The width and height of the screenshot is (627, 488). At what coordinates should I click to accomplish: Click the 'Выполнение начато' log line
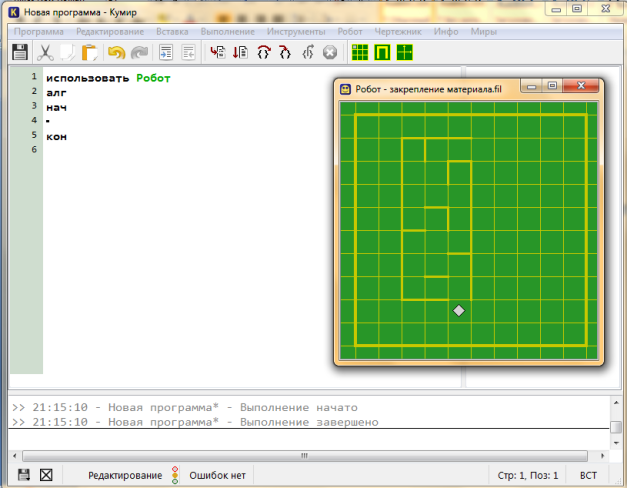point(185,407)
